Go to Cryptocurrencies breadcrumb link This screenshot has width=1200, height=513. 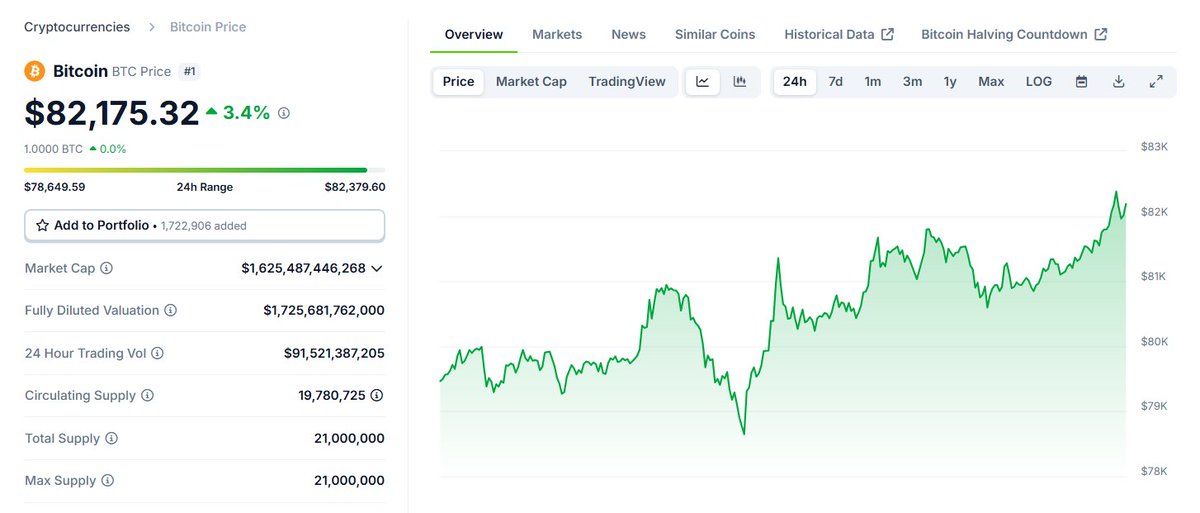77,27
